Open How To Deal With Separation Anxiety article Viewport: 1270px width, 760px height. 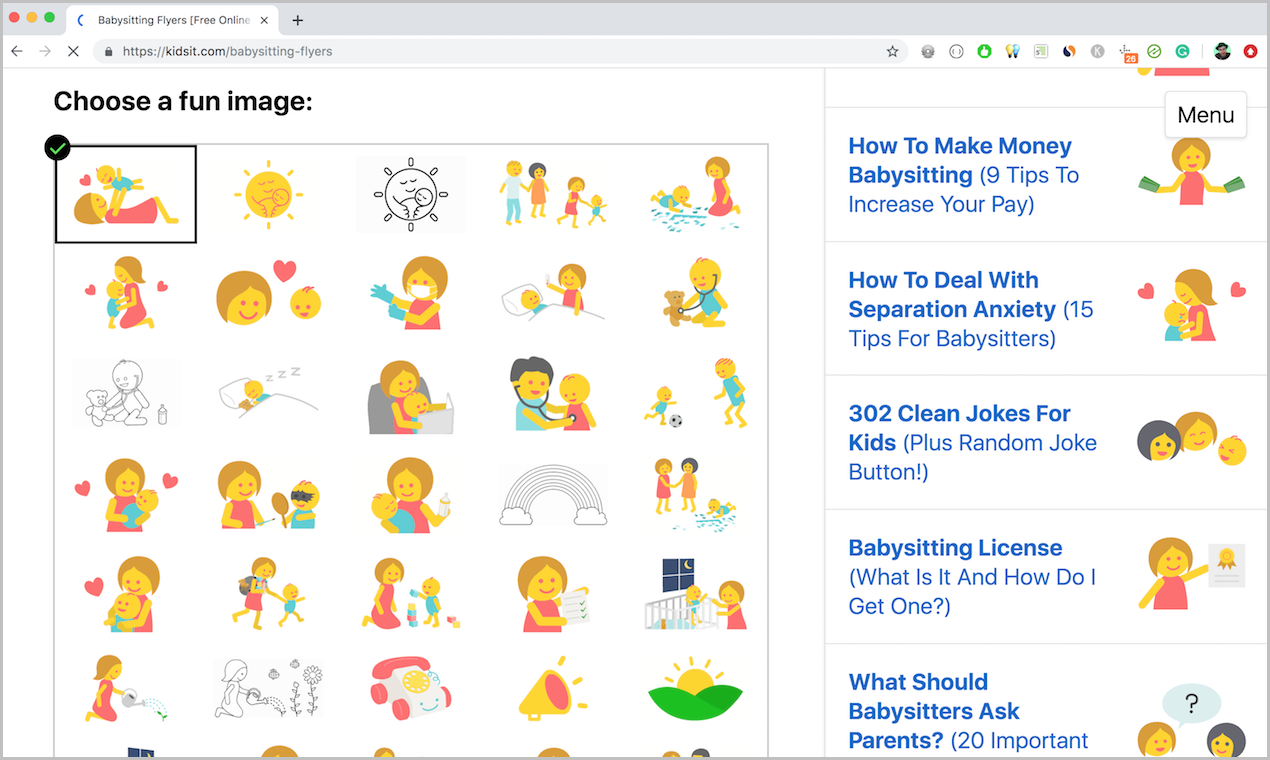(971, 309)
